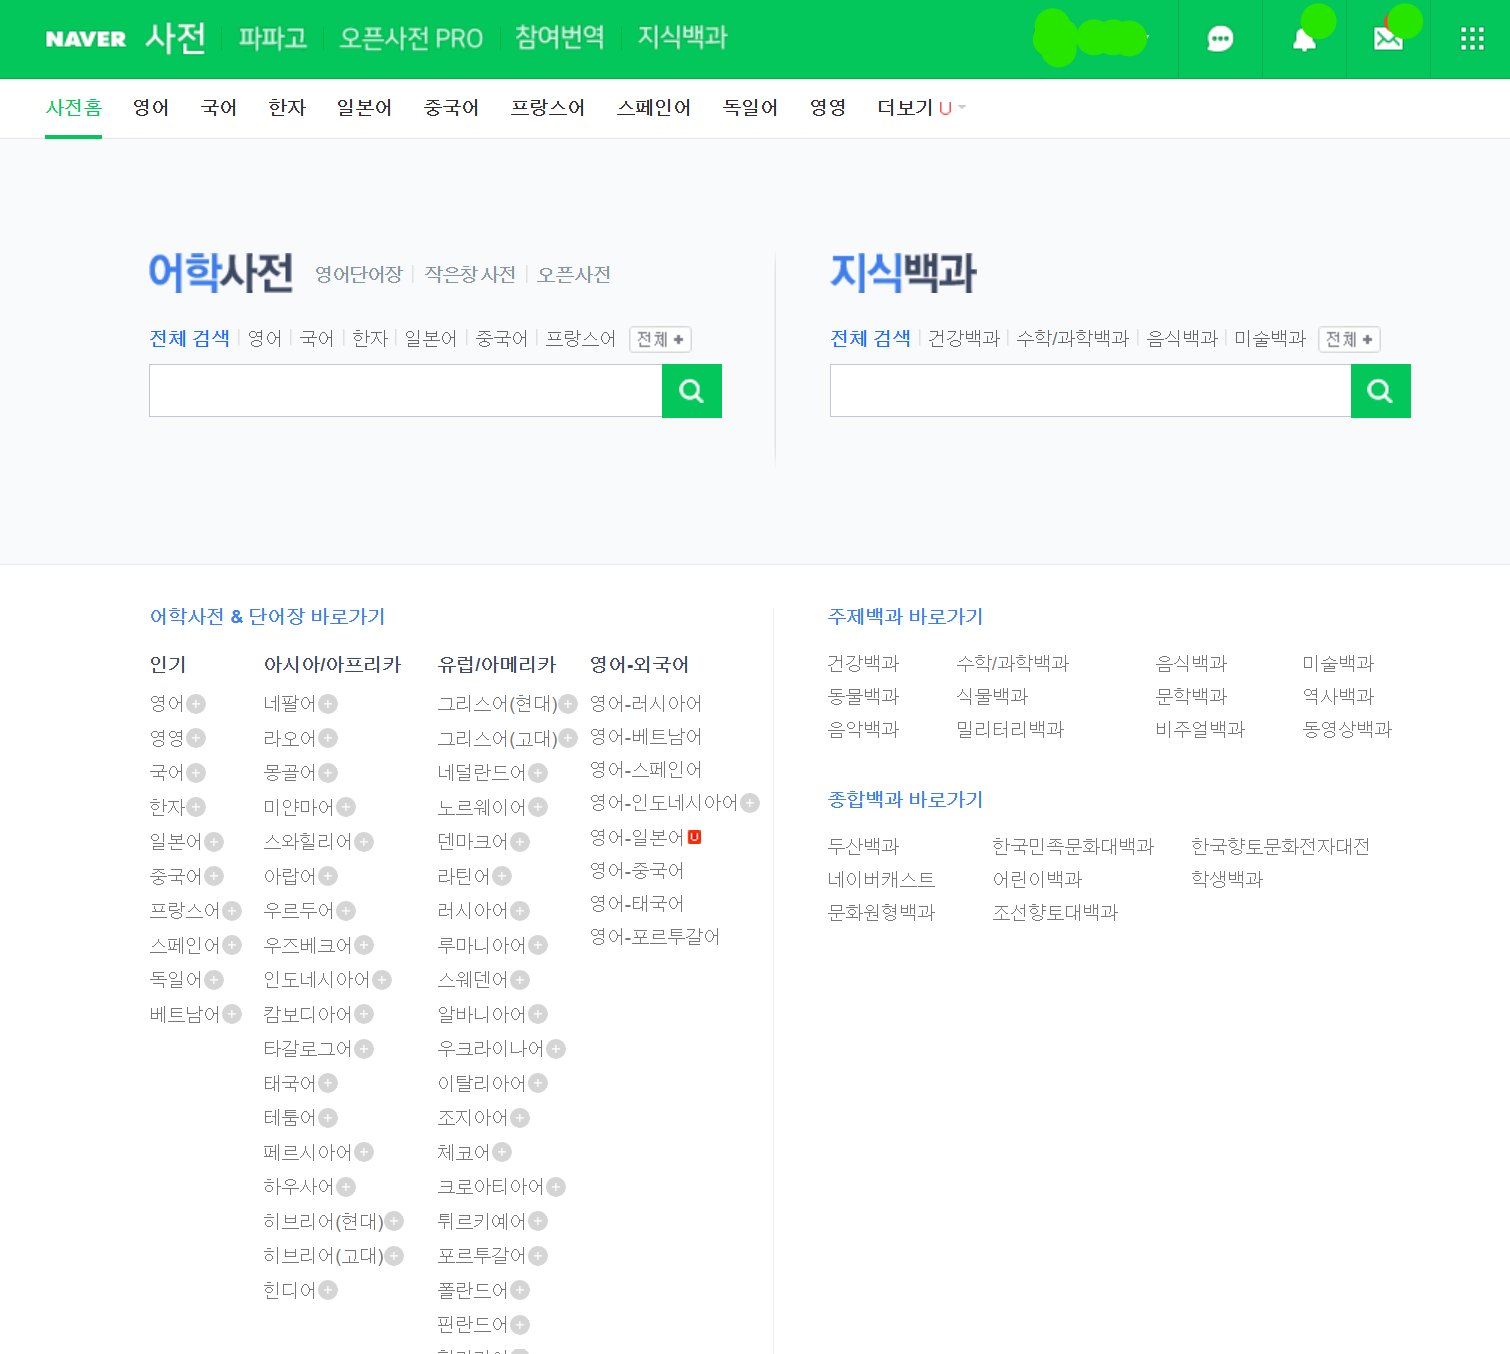Select 건강백과 filter above the encyclopedia search

coord(964,339)
